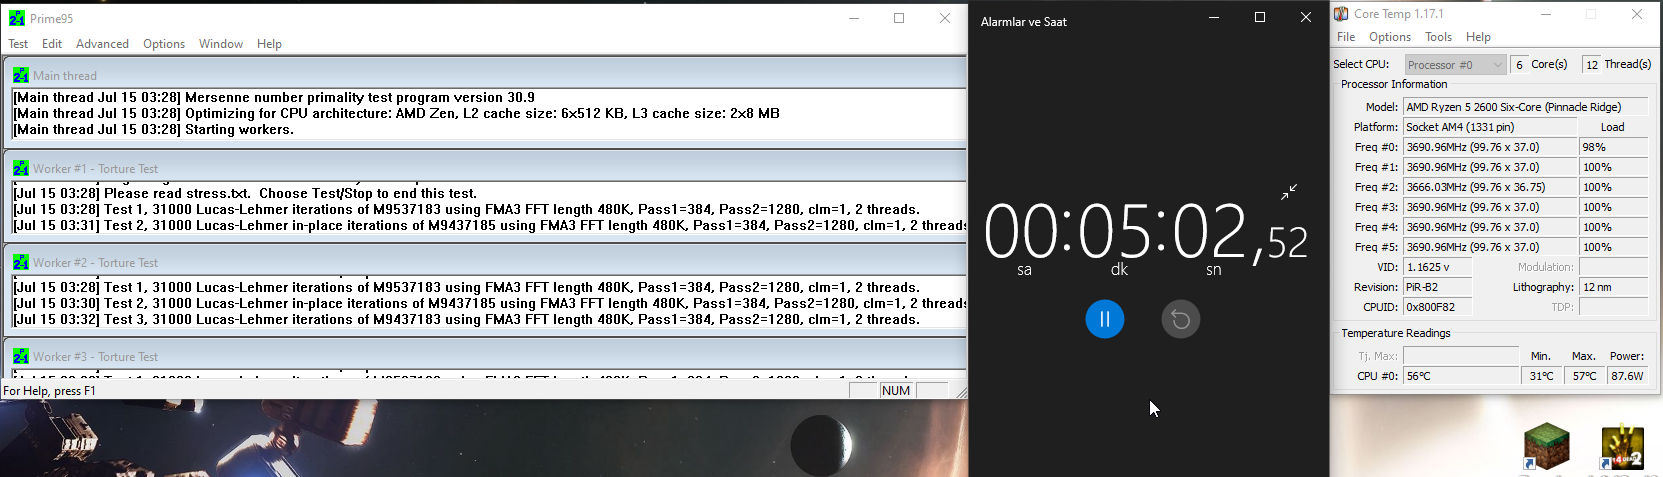Viewport: 1663px width, 477px height.
Task: Click the CPU #0 temperature 56°C
Action: pos(1461,376)
